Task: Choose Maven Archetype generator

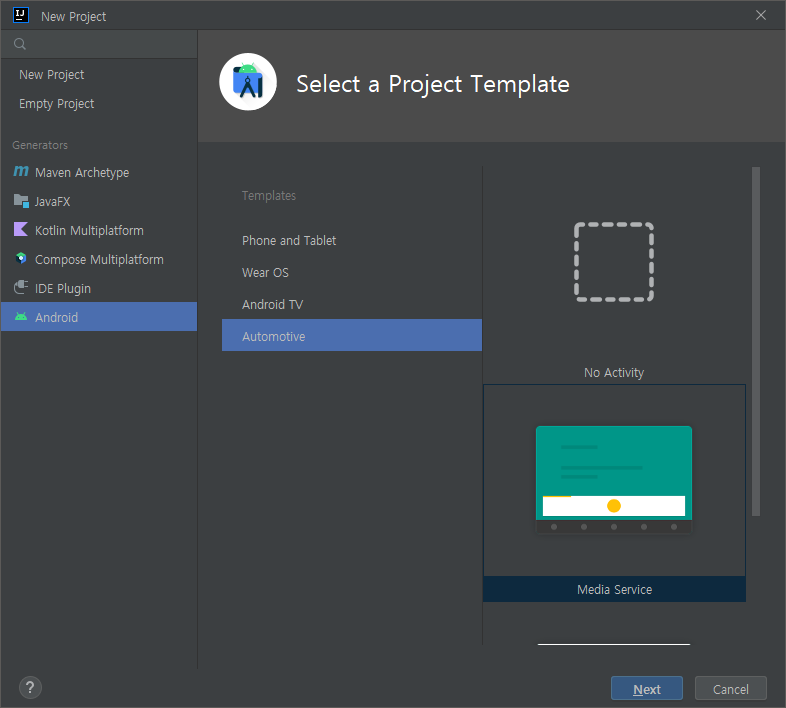Action: [x=99, y=172]
